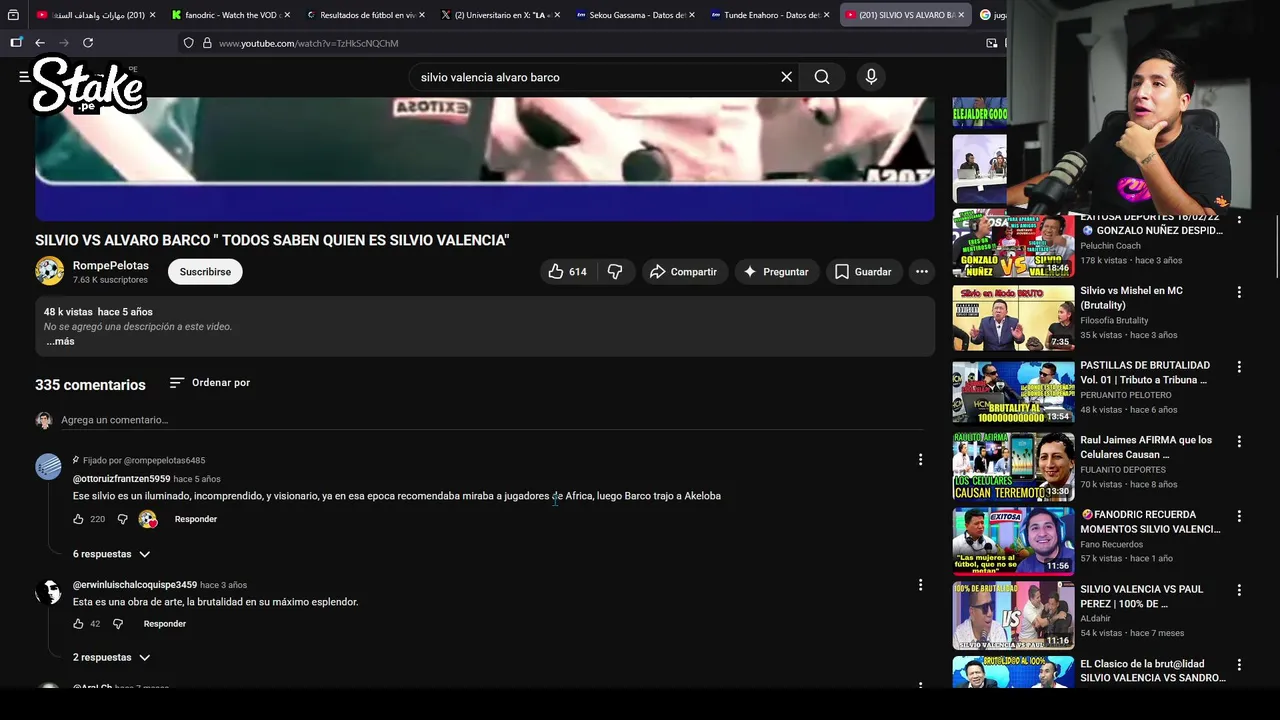The height and width of the screenshot is (720, 1280).
Task: Open SILVIO VALENCIA VS PAUL PEREZ thumbnail
Action: (x=1013, y=615)
